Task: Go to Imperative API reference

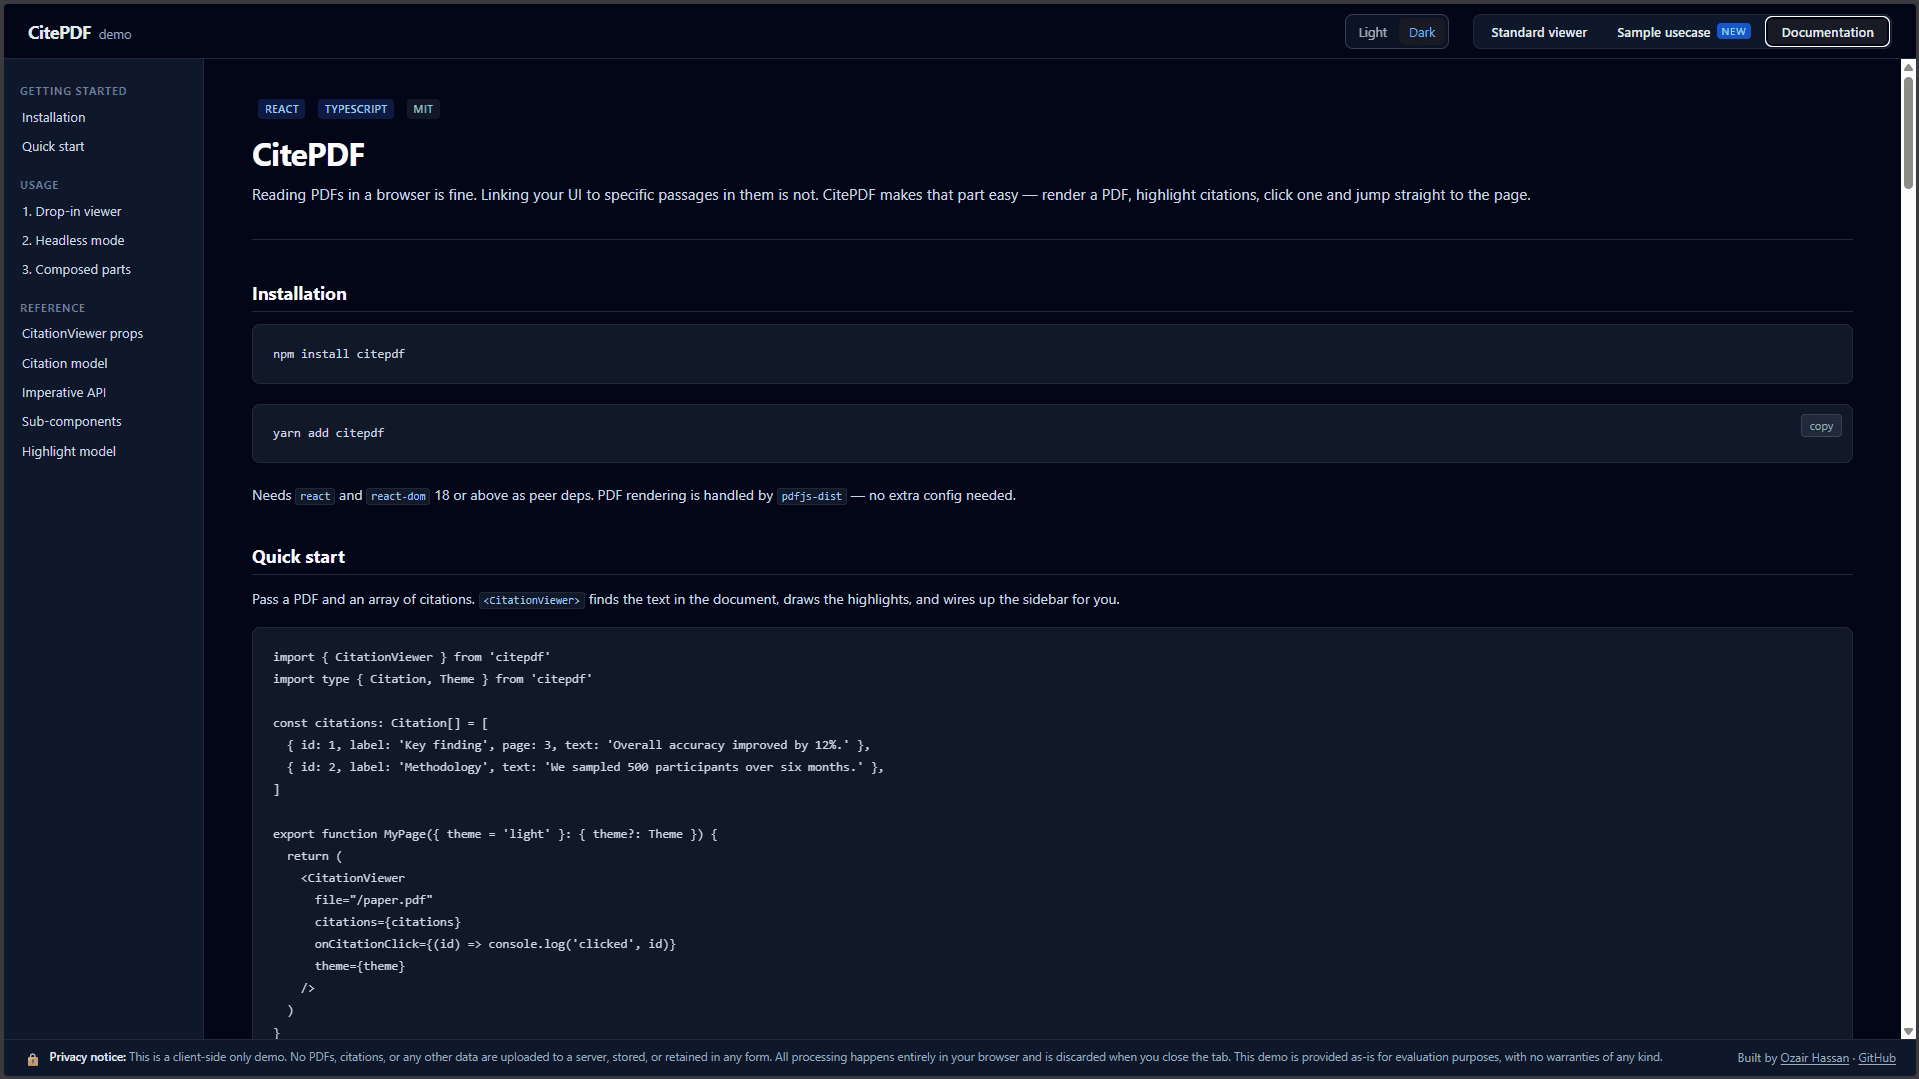Action: pyautogui.click(x=64, y=393)
